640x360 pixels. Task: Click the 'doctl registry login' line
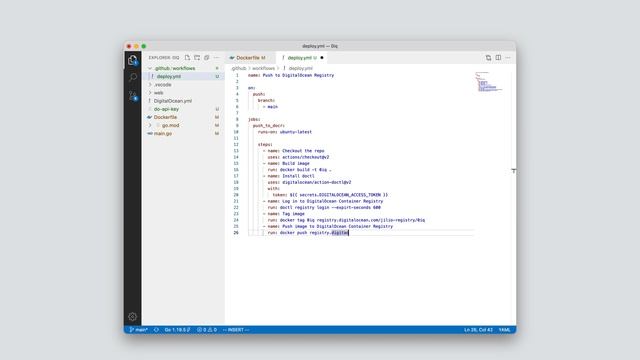(324, 207)
